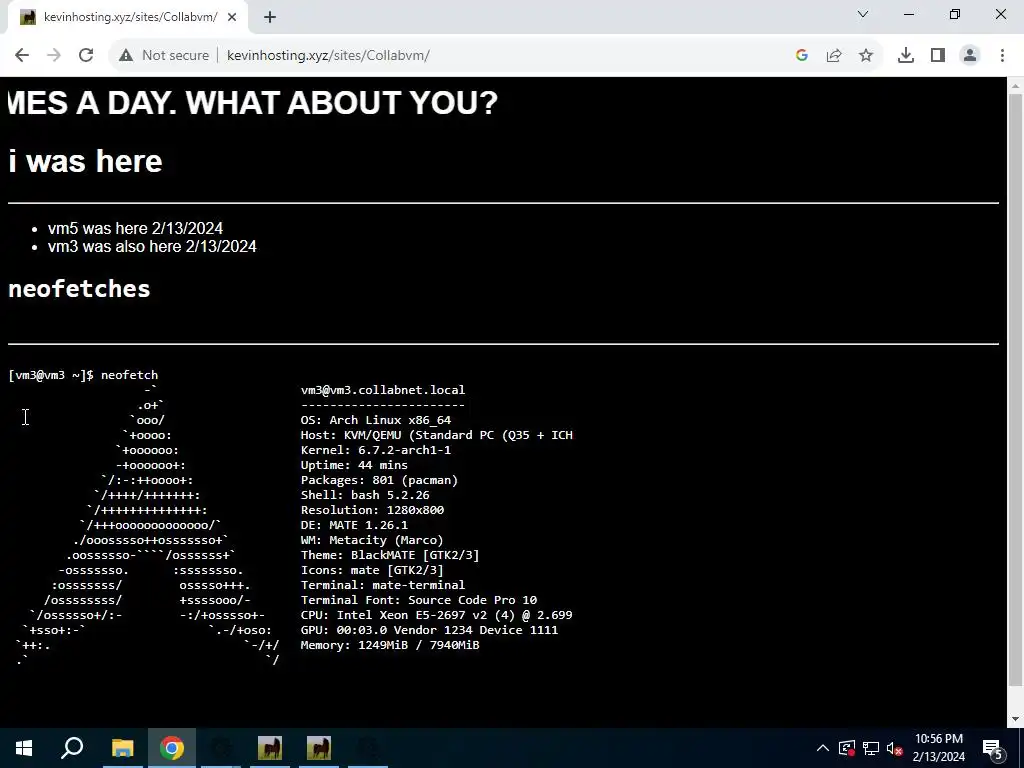
Task: Open the 10:56 PM clock and calendar
Action: tap(938, 748)
